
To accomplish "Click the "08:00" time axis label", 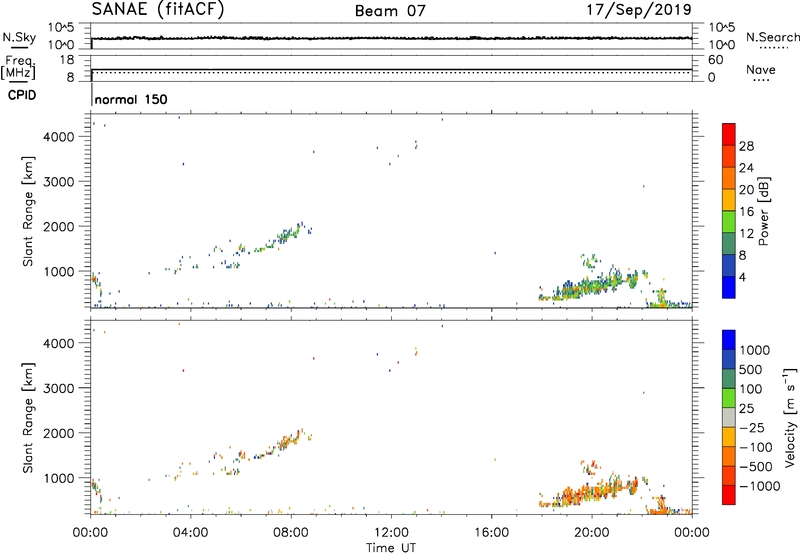I will point(291,533).
